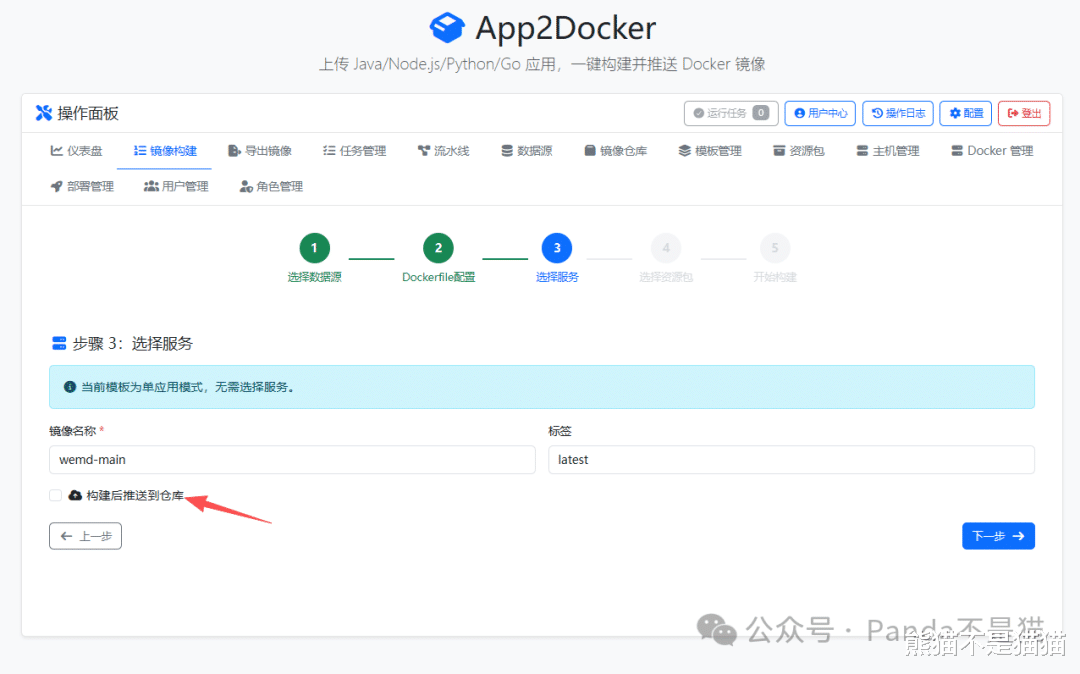Click the 步骤 3: 选择服务 heading

(x=132, y=344)
